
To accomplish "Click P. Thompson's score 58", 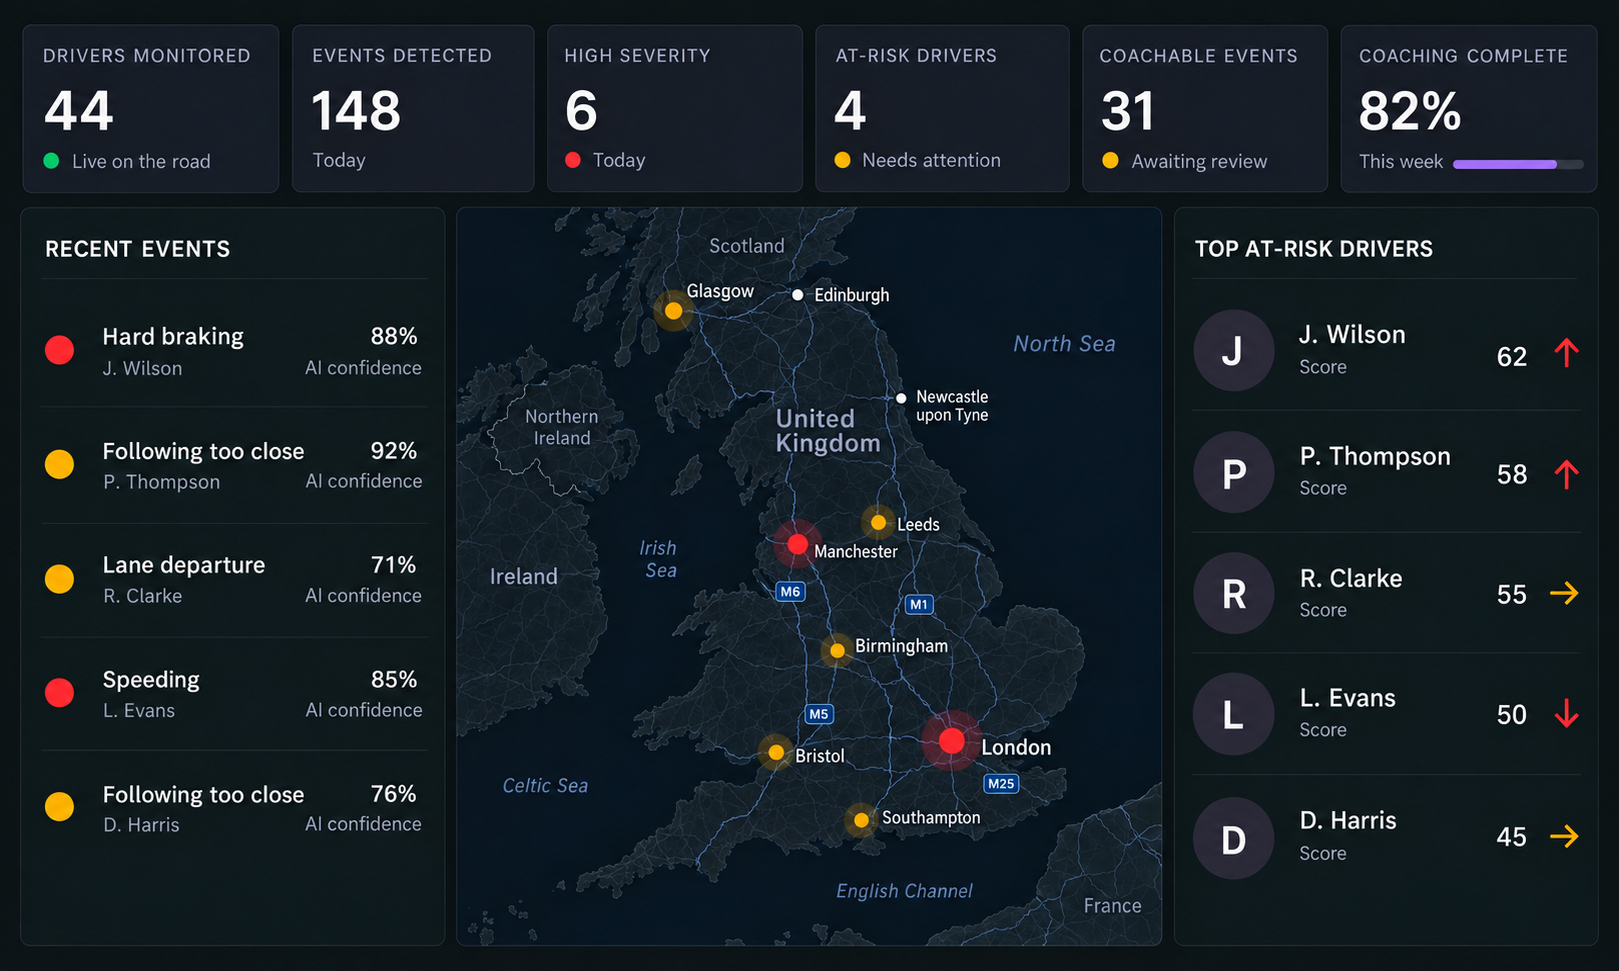I will click(x=1512, y=475).
